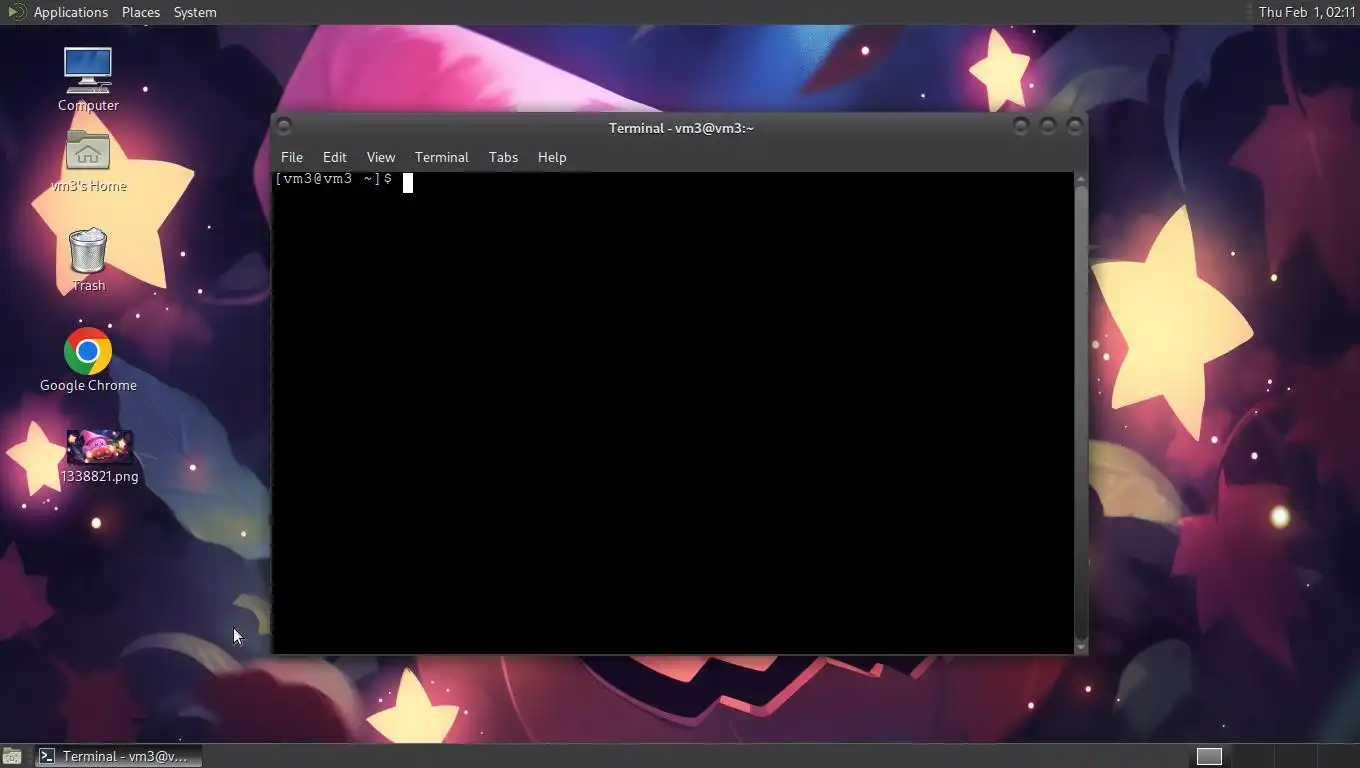
Task: Open the Computer desktop icon
Action: pos(88,79)
